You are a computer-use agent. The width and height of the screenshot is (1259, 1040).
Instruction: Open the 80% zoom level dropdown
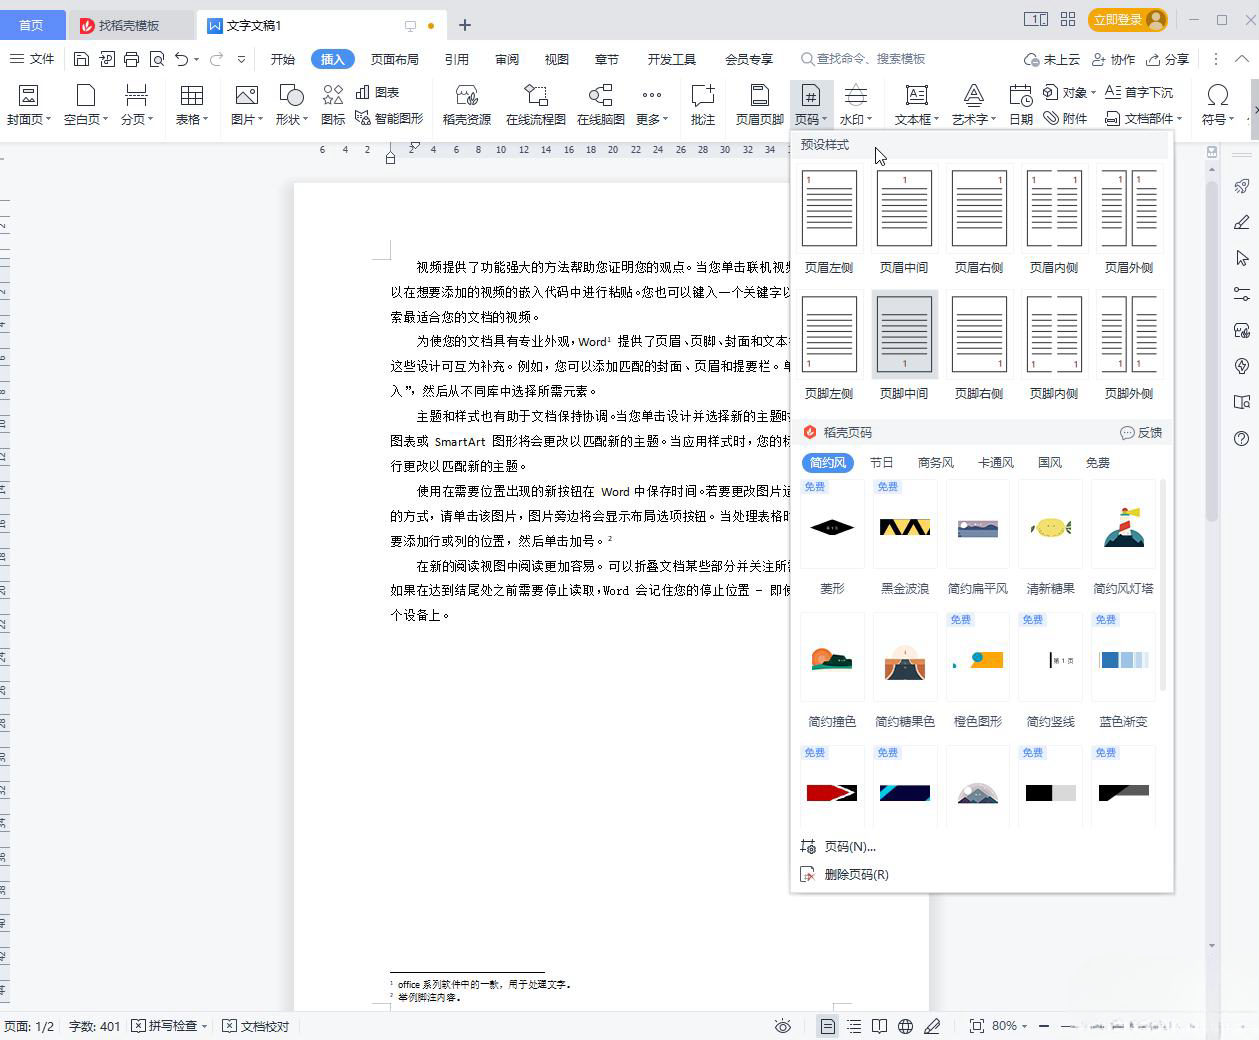tap(1010, 1026)
